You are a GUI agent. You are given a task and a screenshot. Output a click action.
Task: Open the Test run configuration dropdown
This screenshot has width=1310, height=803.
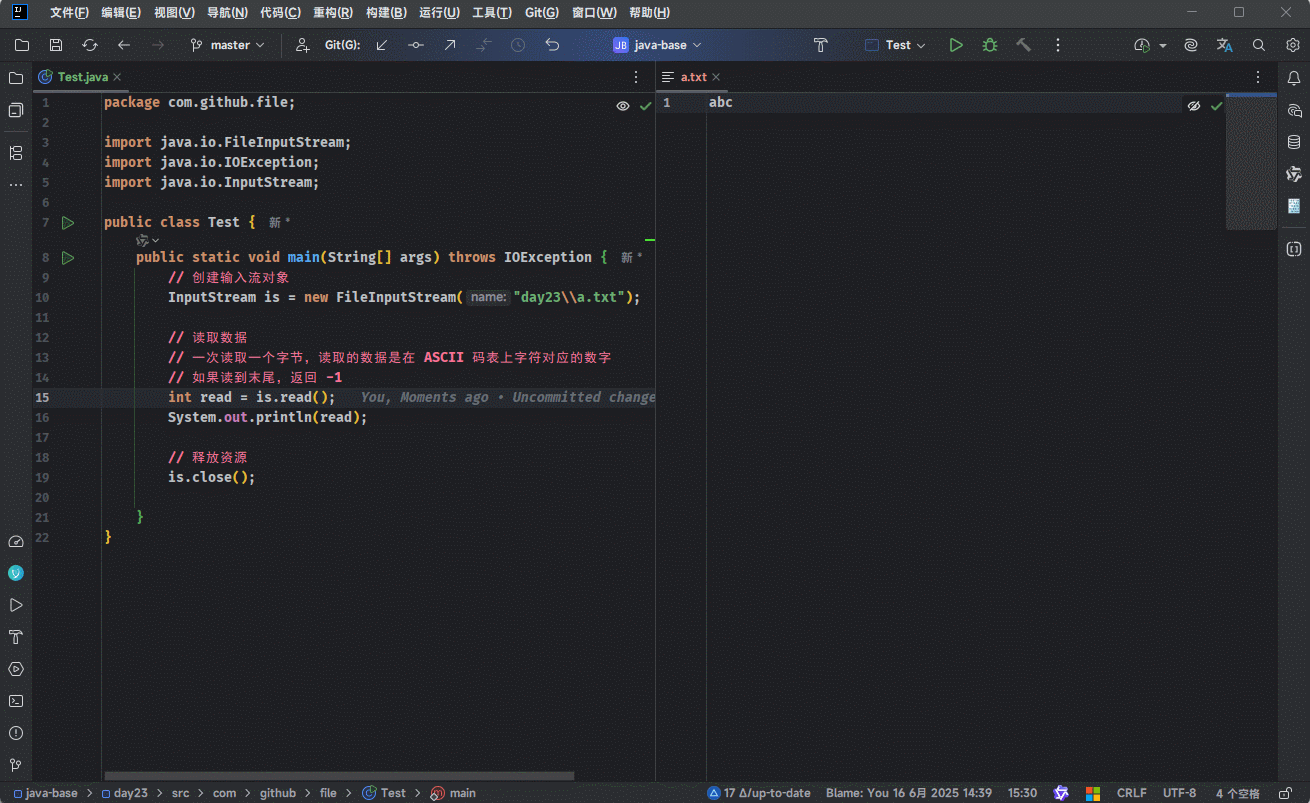tap(897, 45)
